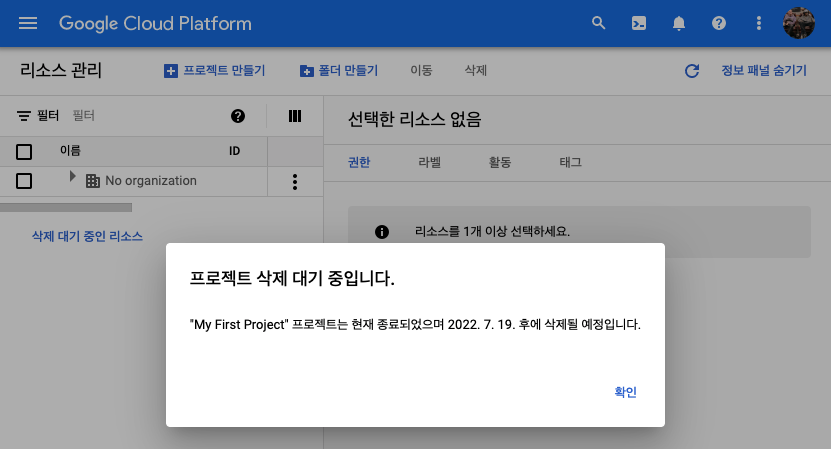Click the No organization building icon
Image resolution: width=831 pixels, height=449 pixels.
point(93,181)
